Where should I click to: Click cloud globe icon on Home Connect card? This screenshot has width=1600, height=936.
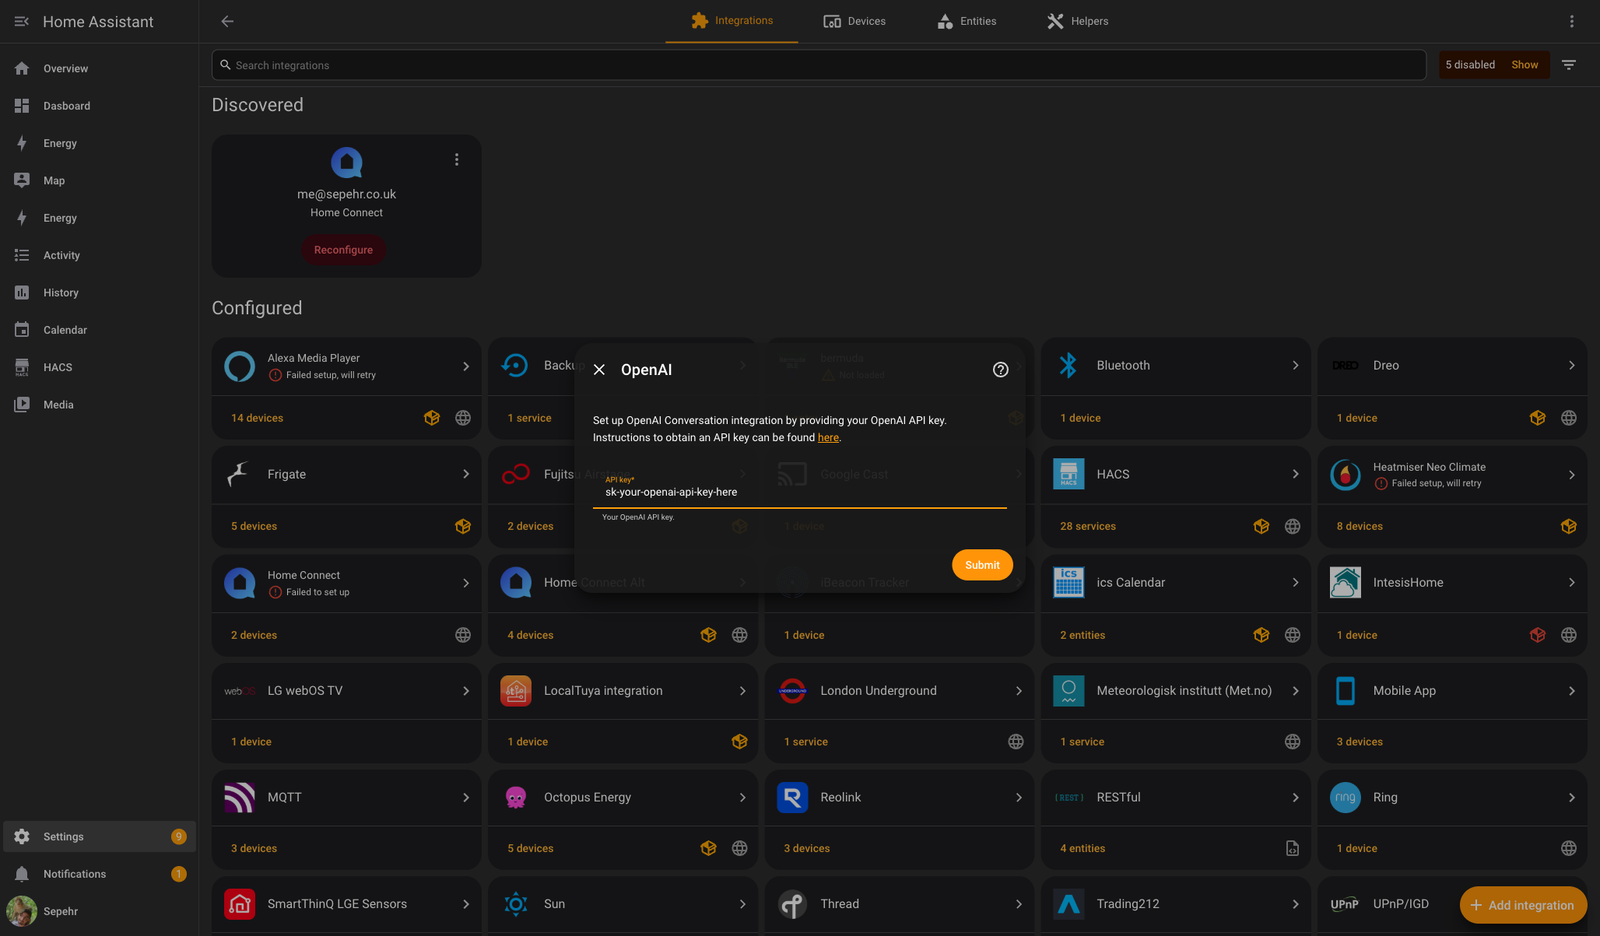pos(463,635)
